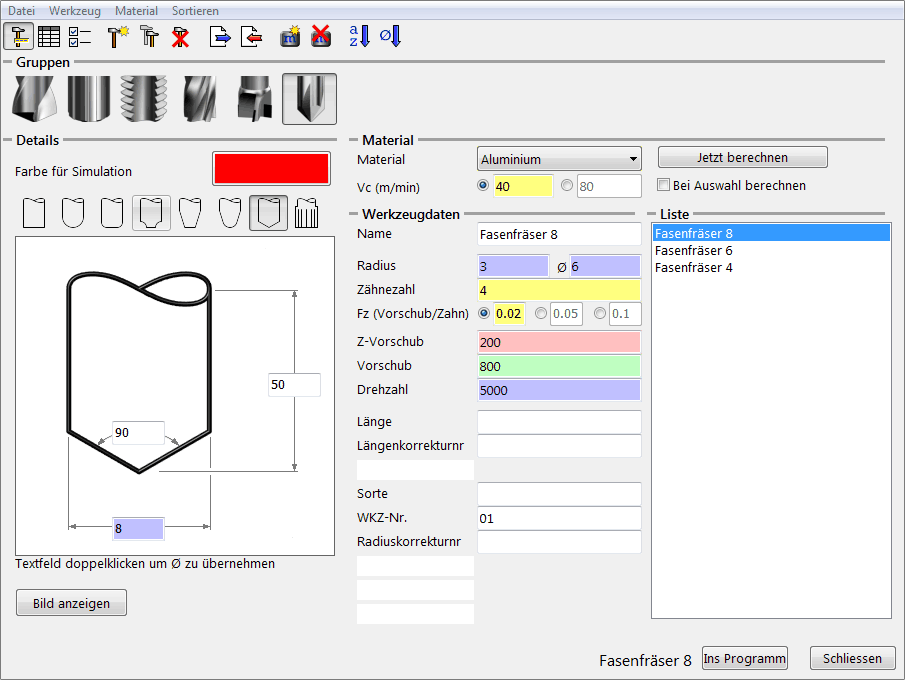The height and width of the screenshot is (680, 905).
Task: Select the plain cylindrical cutter group
Action: click(89, 99)
